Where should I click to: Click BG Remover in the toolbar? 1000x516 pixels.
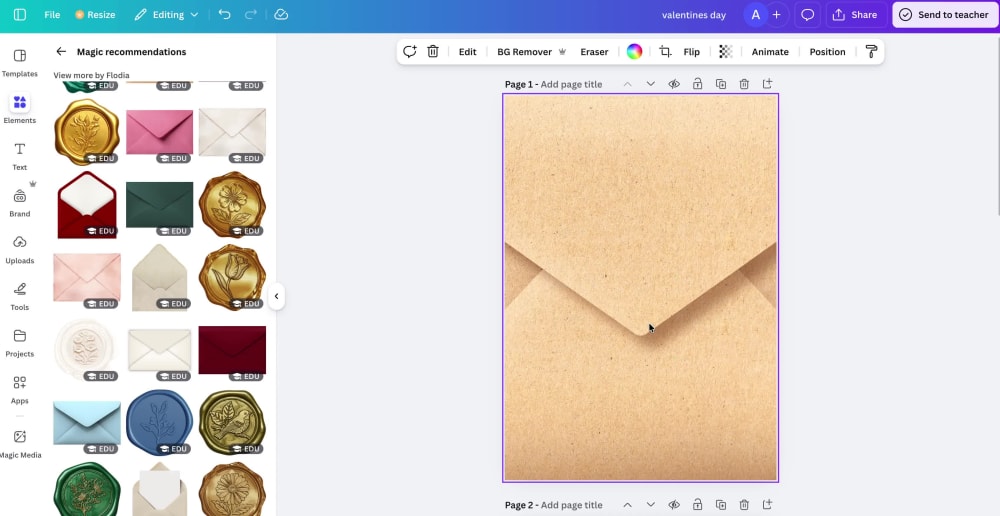531,52
